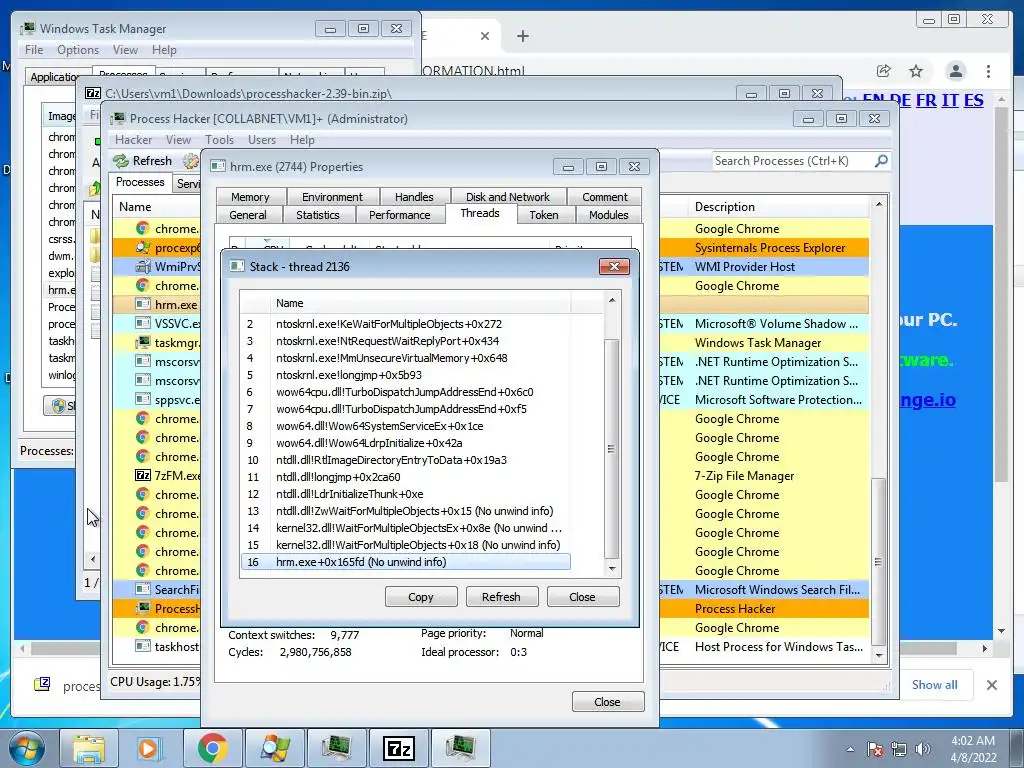Open a new Chrome tab
Viewport: 1024px width, 768px height.
[522, 36]
